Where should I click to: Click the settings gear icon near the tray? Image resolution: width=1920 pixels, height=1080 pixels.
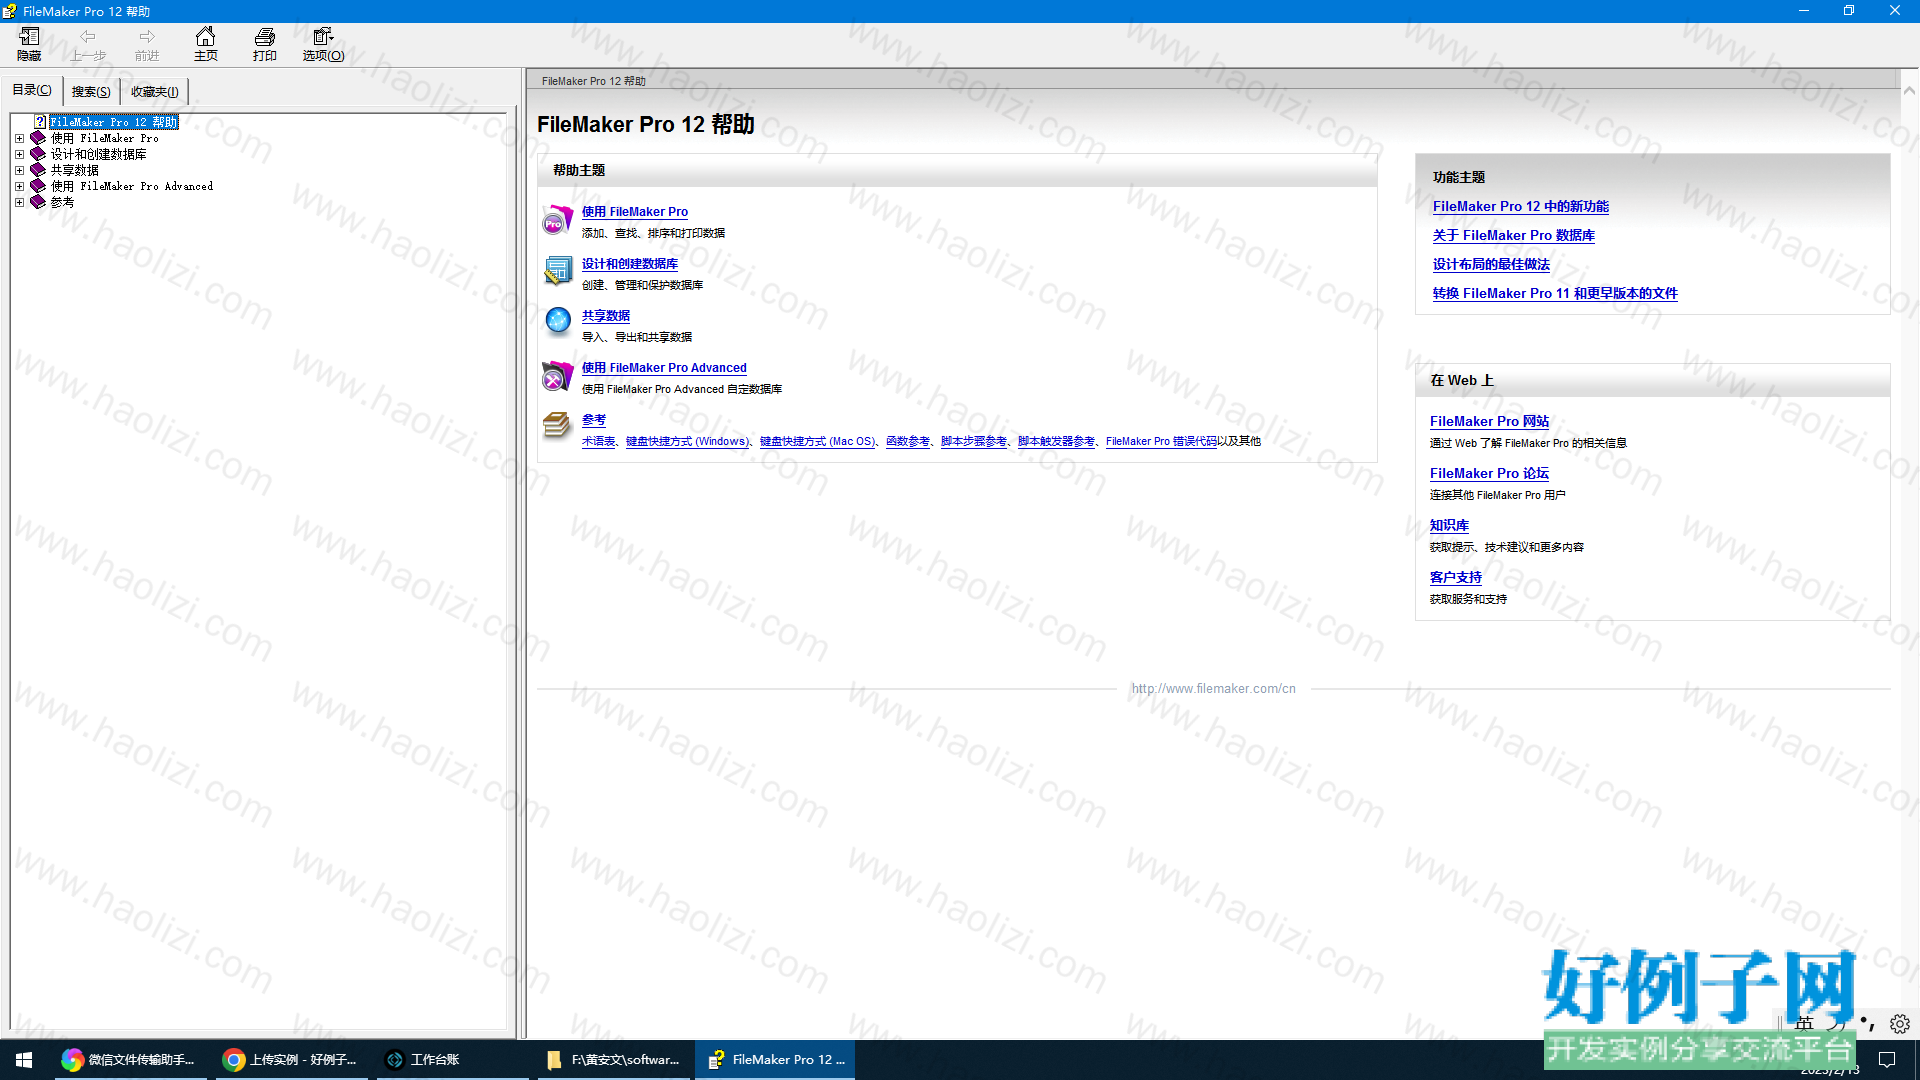pos(1899,1024)
